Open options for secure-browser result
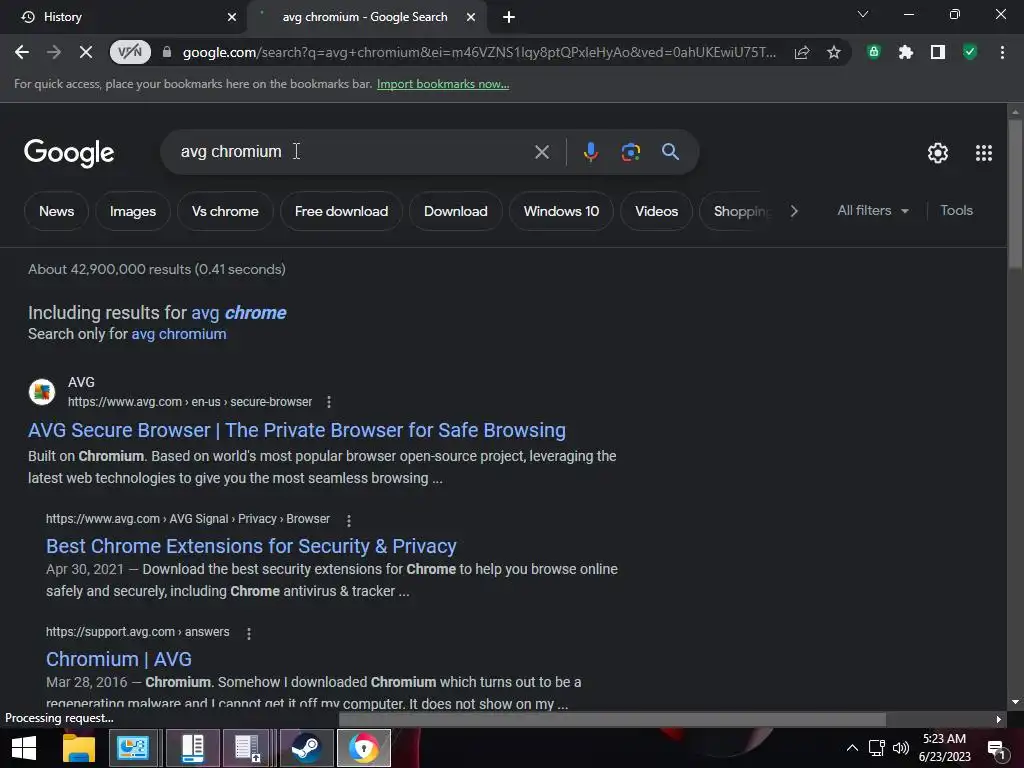The image size is (1024, 768). pos(328,402)
